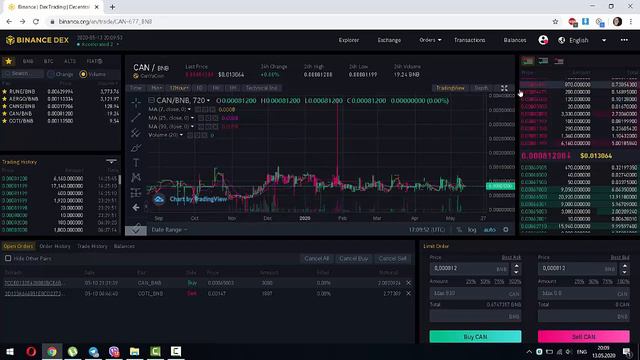This screenshot has width=640, height=360.
Task: Switch to the Trade History tab
Action: click(92, 246)
